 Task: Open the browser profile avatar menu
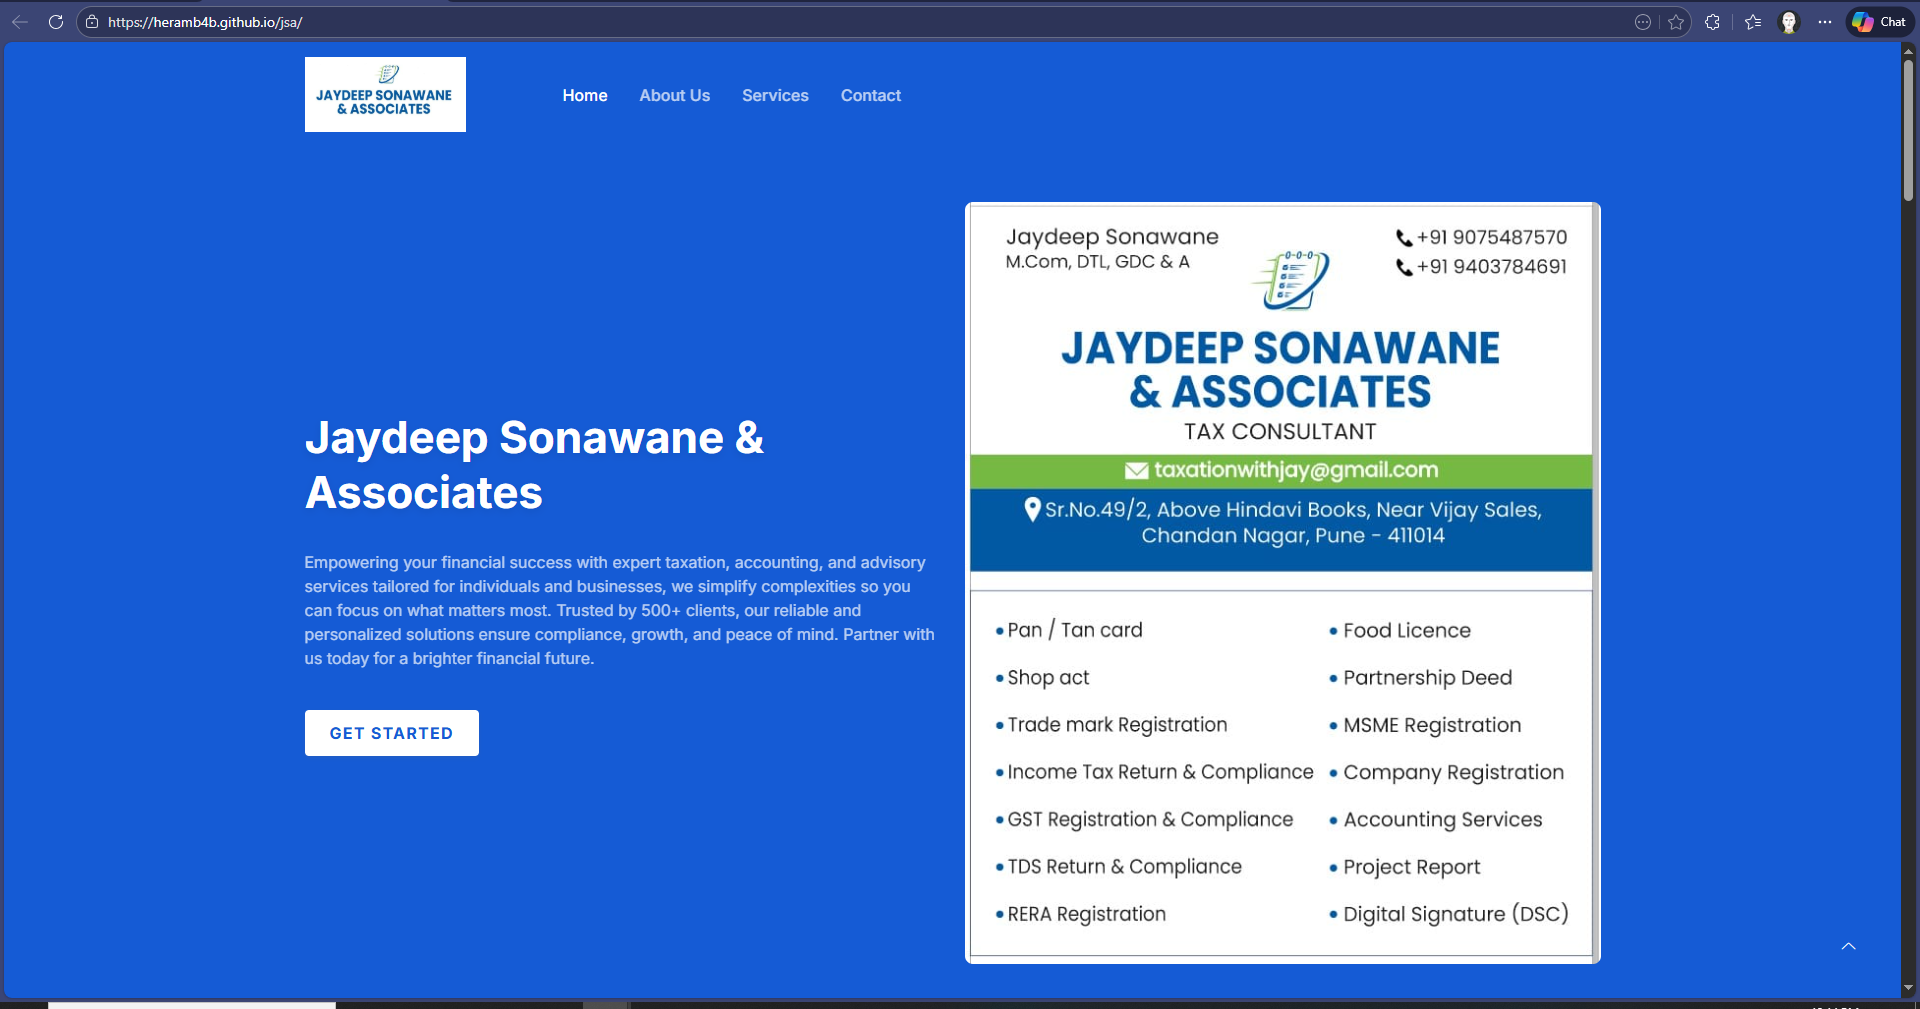click(1789, 22)
